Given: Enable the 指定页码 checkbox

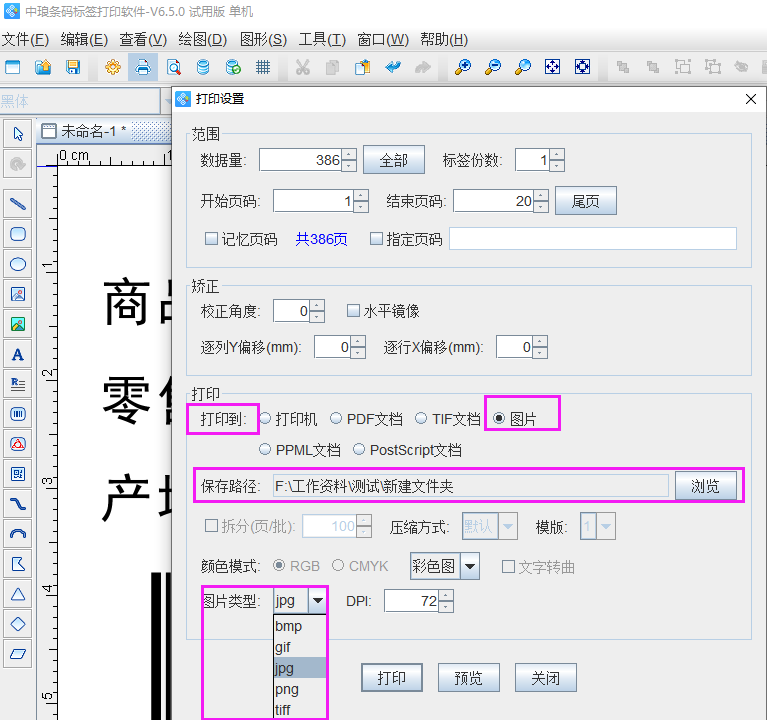Looking at the screenshot, I should point(376,239).
